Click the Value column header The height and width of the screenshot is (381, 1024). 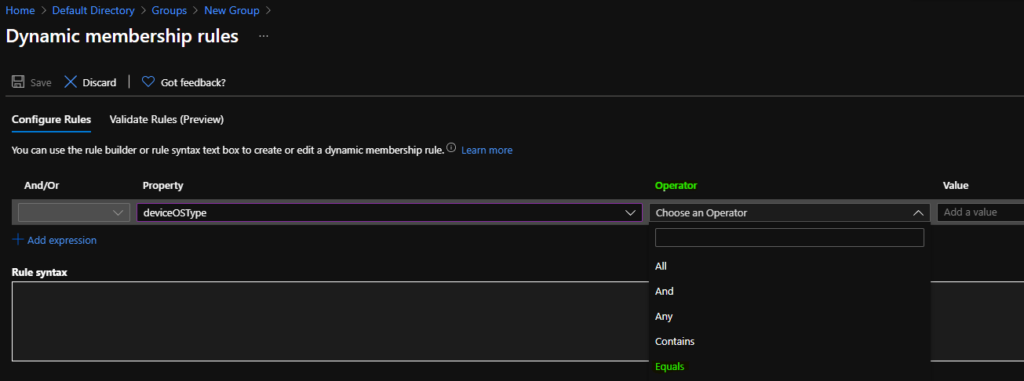(x=955, y=186)
